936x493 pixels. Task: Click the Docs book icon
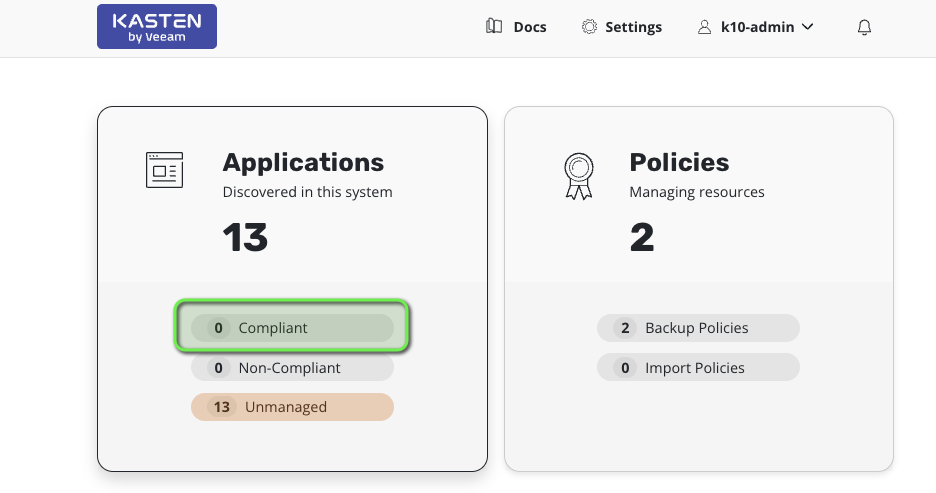[494, 27]
